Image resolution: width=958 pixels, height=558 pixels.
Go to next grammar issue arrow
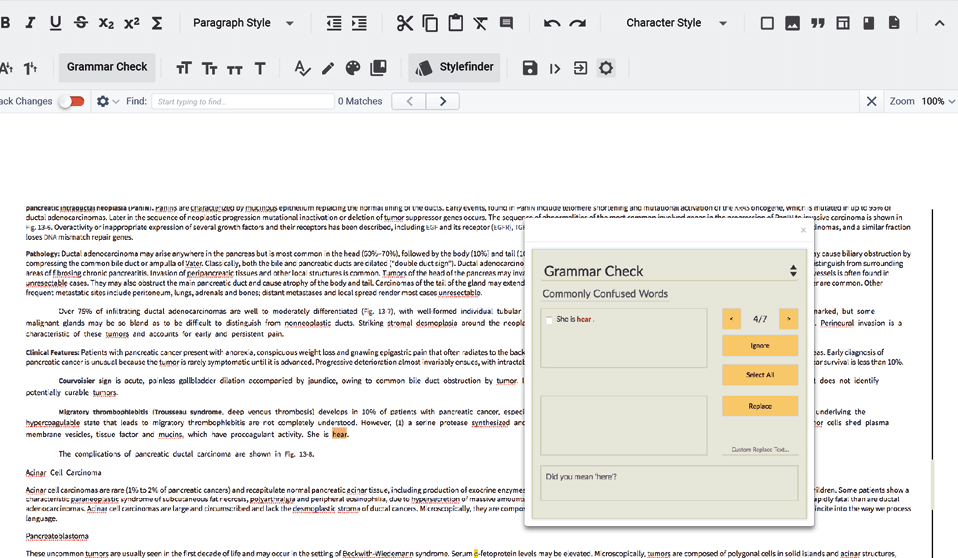pyautogui.click(x=788, y=319)
